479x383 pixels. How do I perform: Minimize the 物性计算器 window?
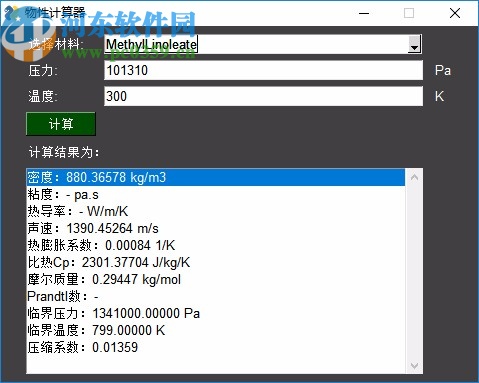(x=364, y=13)
